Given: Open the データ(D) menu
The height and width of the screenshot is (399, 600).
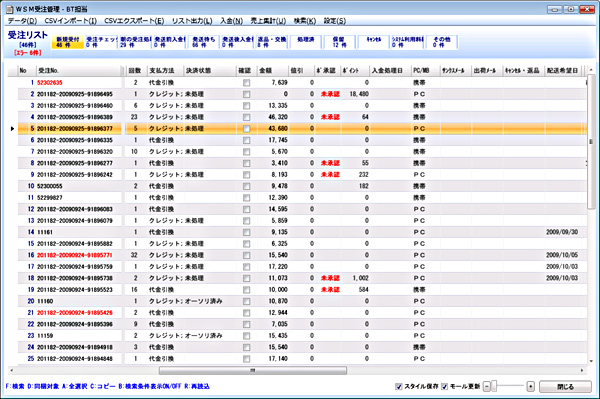Looking at the screenshot, I should [23, 21].
